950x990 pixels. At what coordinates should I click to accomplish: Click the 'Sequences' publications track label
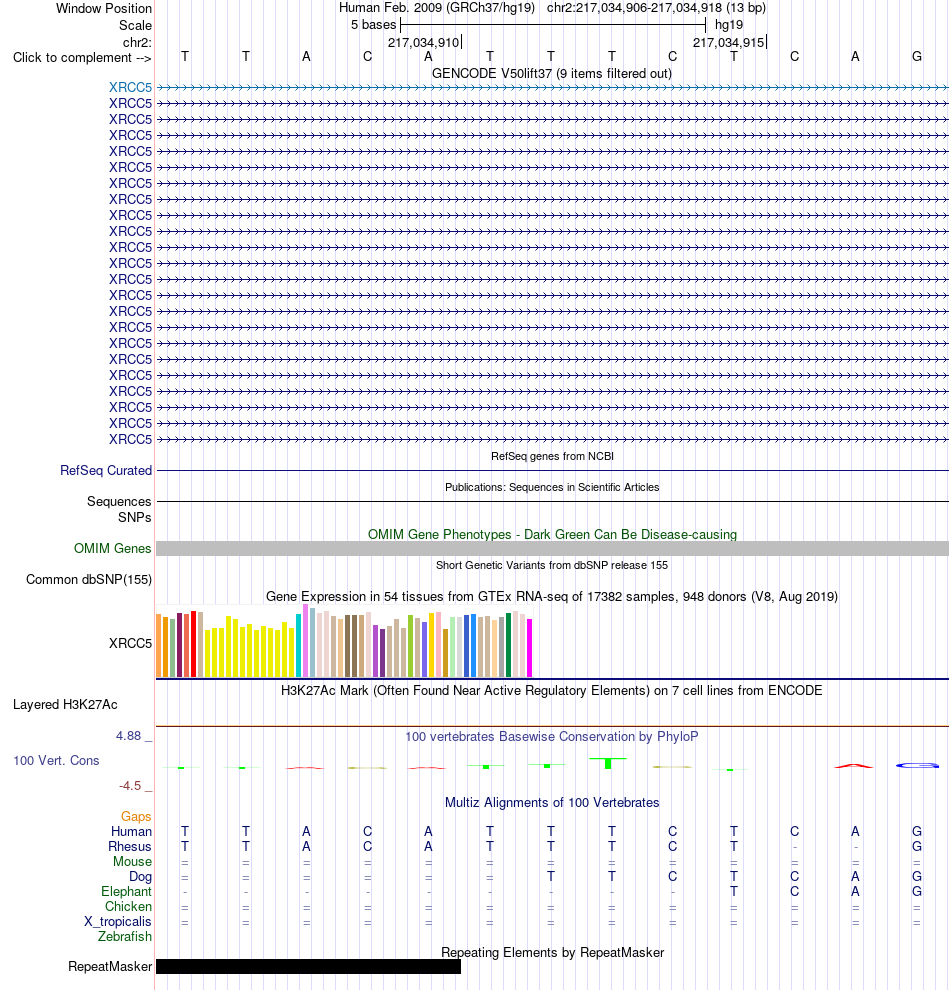(x=119, y=501)
